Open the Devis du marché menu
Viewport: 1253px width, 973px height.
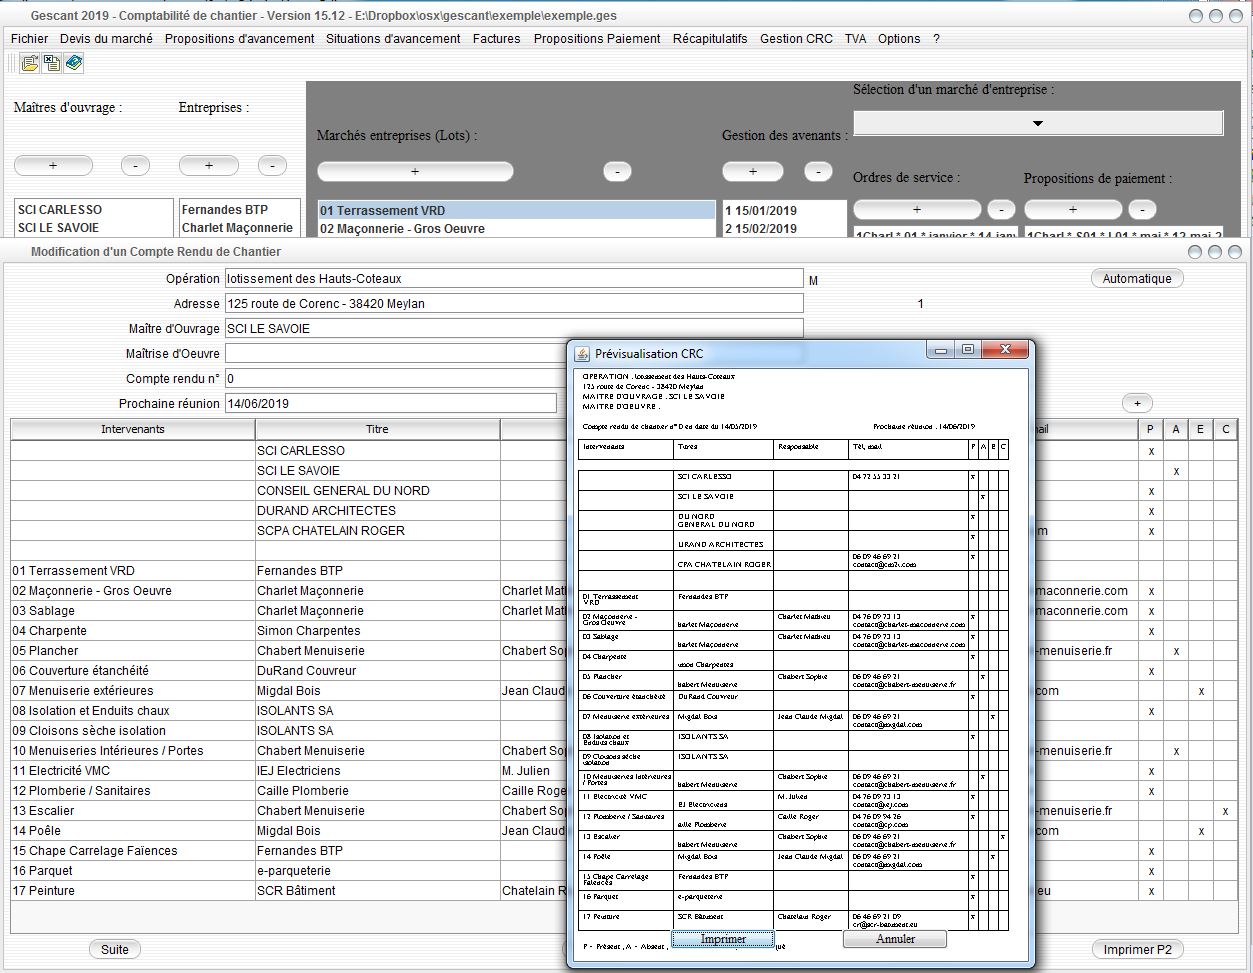[106, 39]
